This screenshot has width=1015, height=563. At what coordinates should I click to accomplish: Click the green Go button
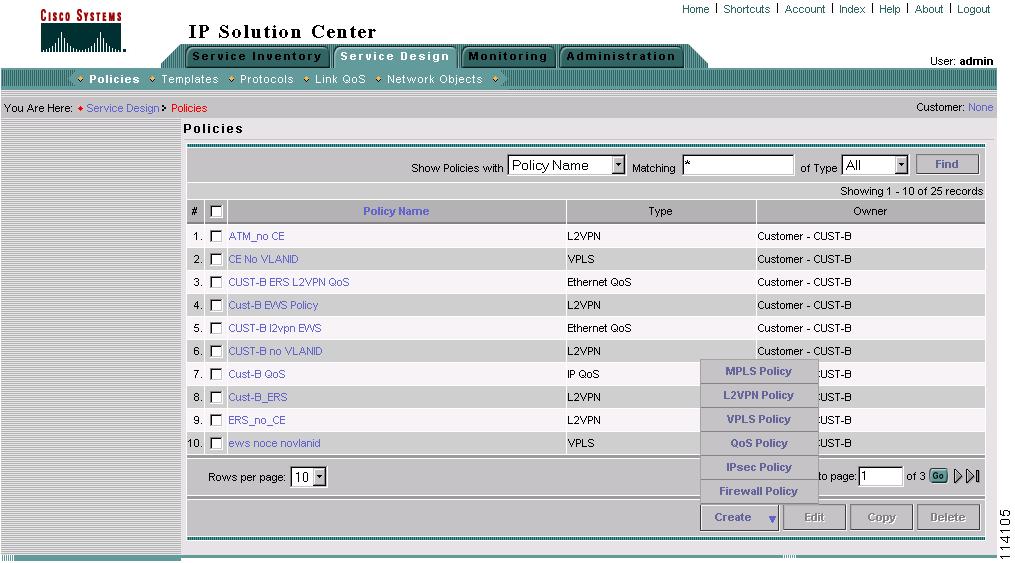(938, 476)
